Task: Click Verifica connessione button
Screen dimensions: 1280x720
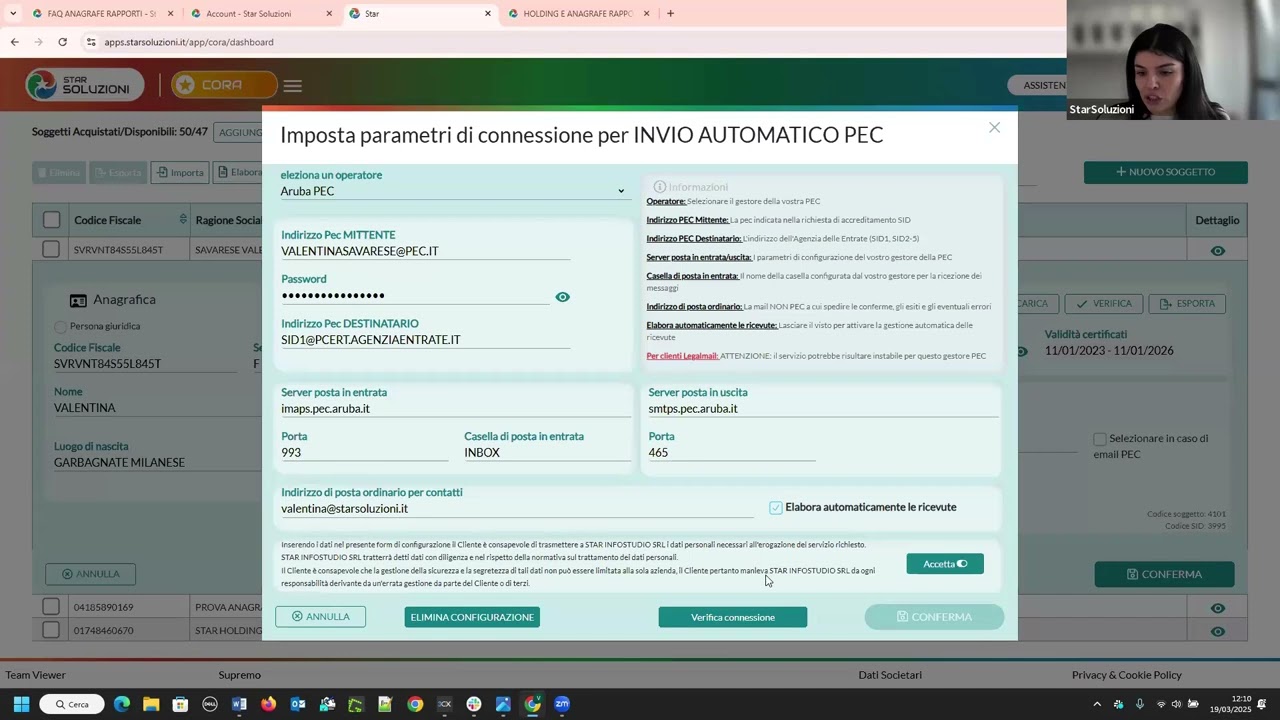Action: [733, 617]
